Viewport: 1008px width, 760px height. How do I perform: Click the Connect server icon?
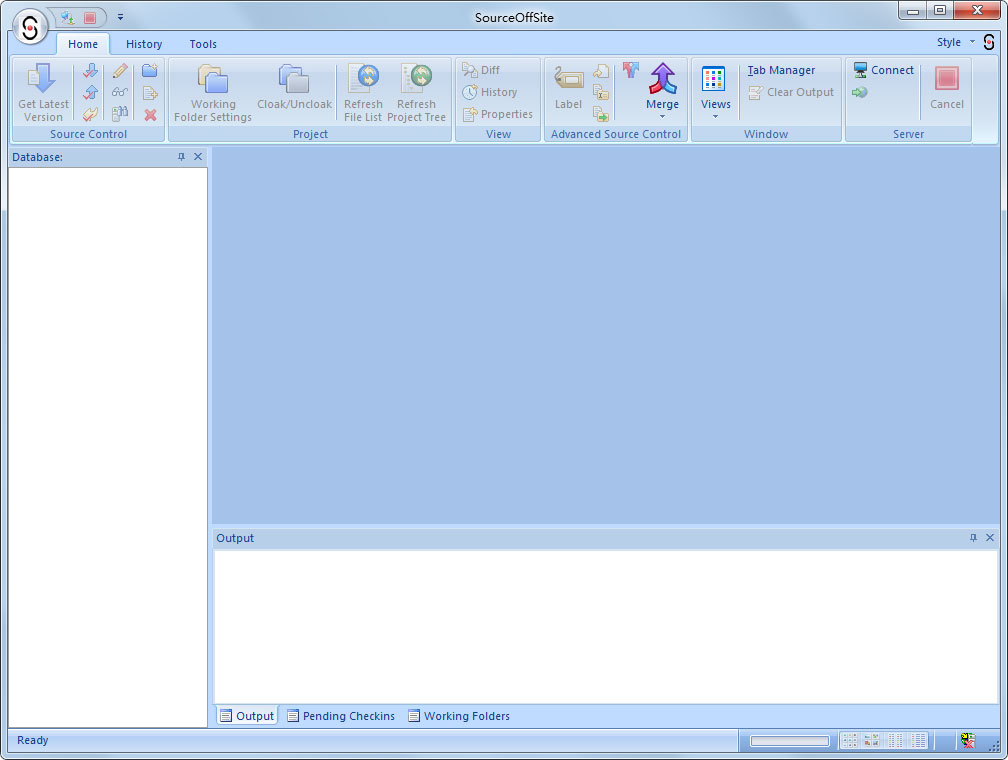(x=860, y=70)
